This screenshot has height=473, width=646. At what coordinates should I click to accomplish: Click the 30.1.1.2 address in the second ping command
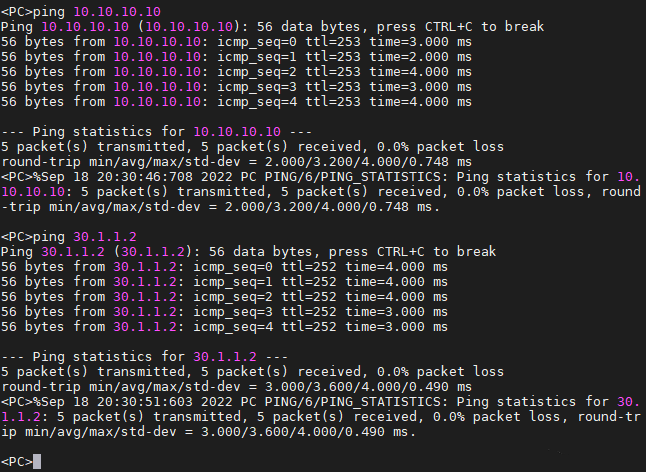(x=105, y=236)
